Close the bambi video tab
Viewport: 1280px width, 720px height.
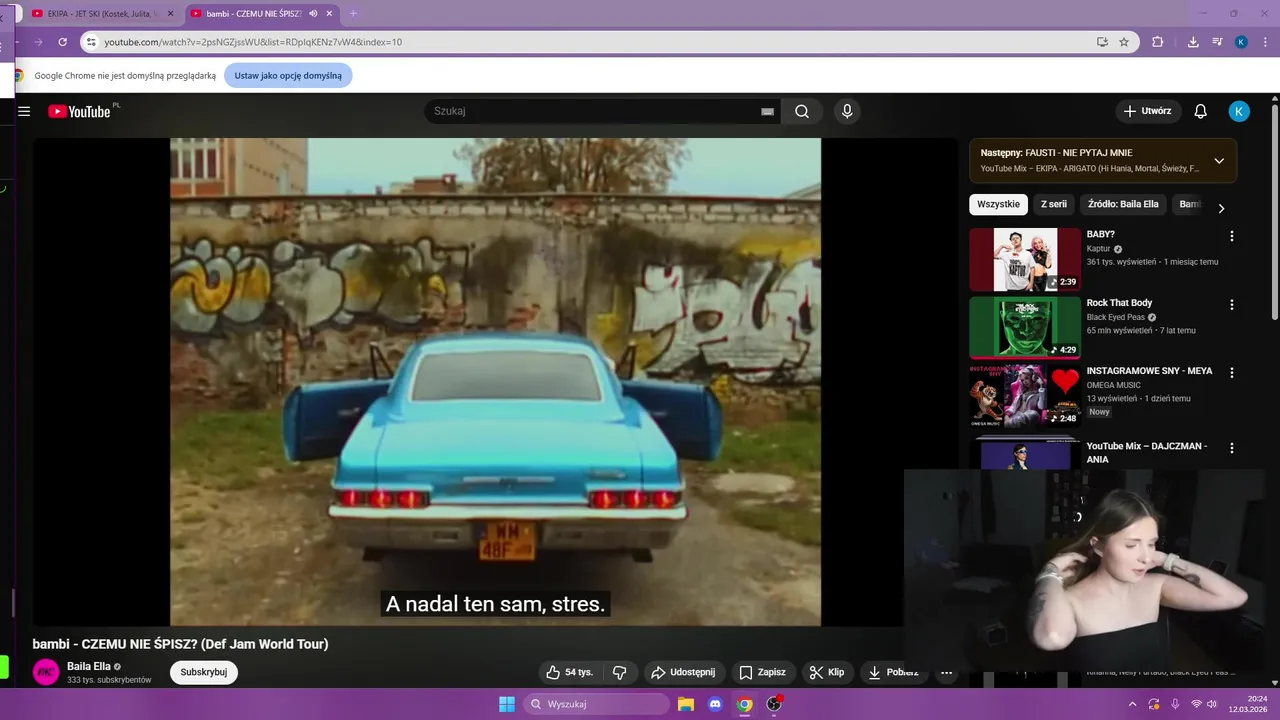329,14
